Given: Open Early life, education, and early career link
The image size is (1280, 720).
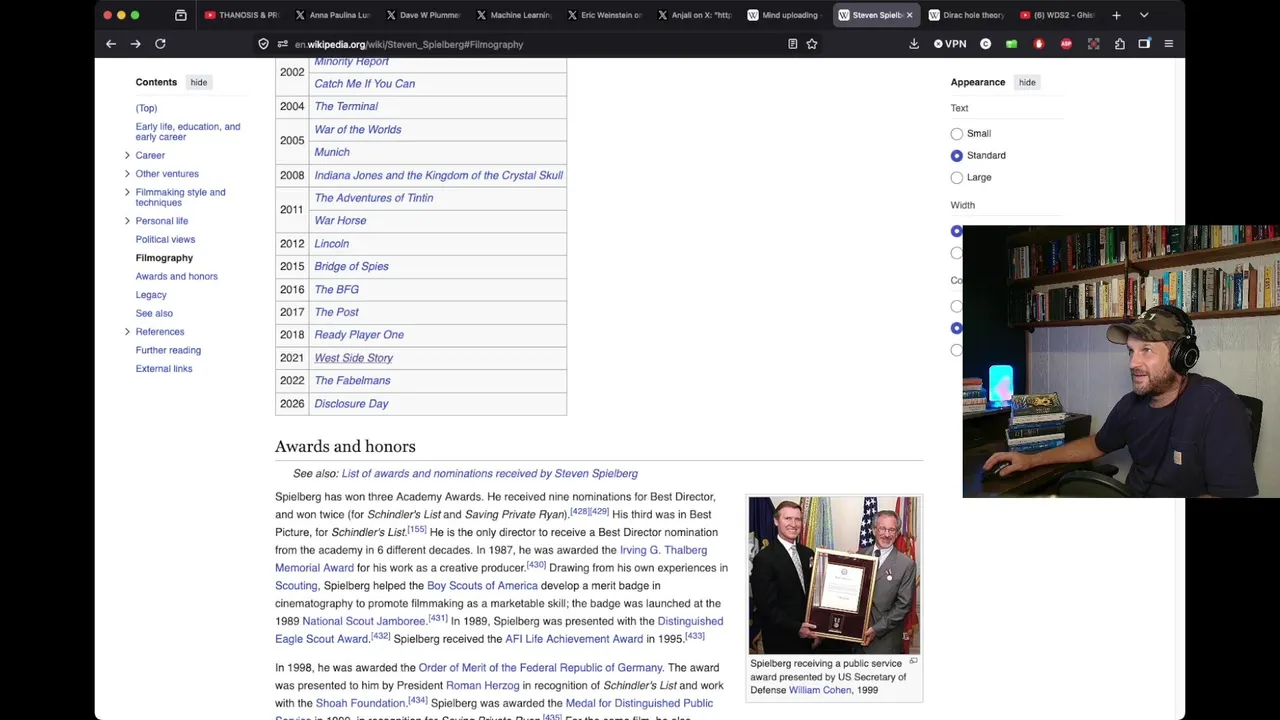Looking at the screenshot, I should 188,132.
